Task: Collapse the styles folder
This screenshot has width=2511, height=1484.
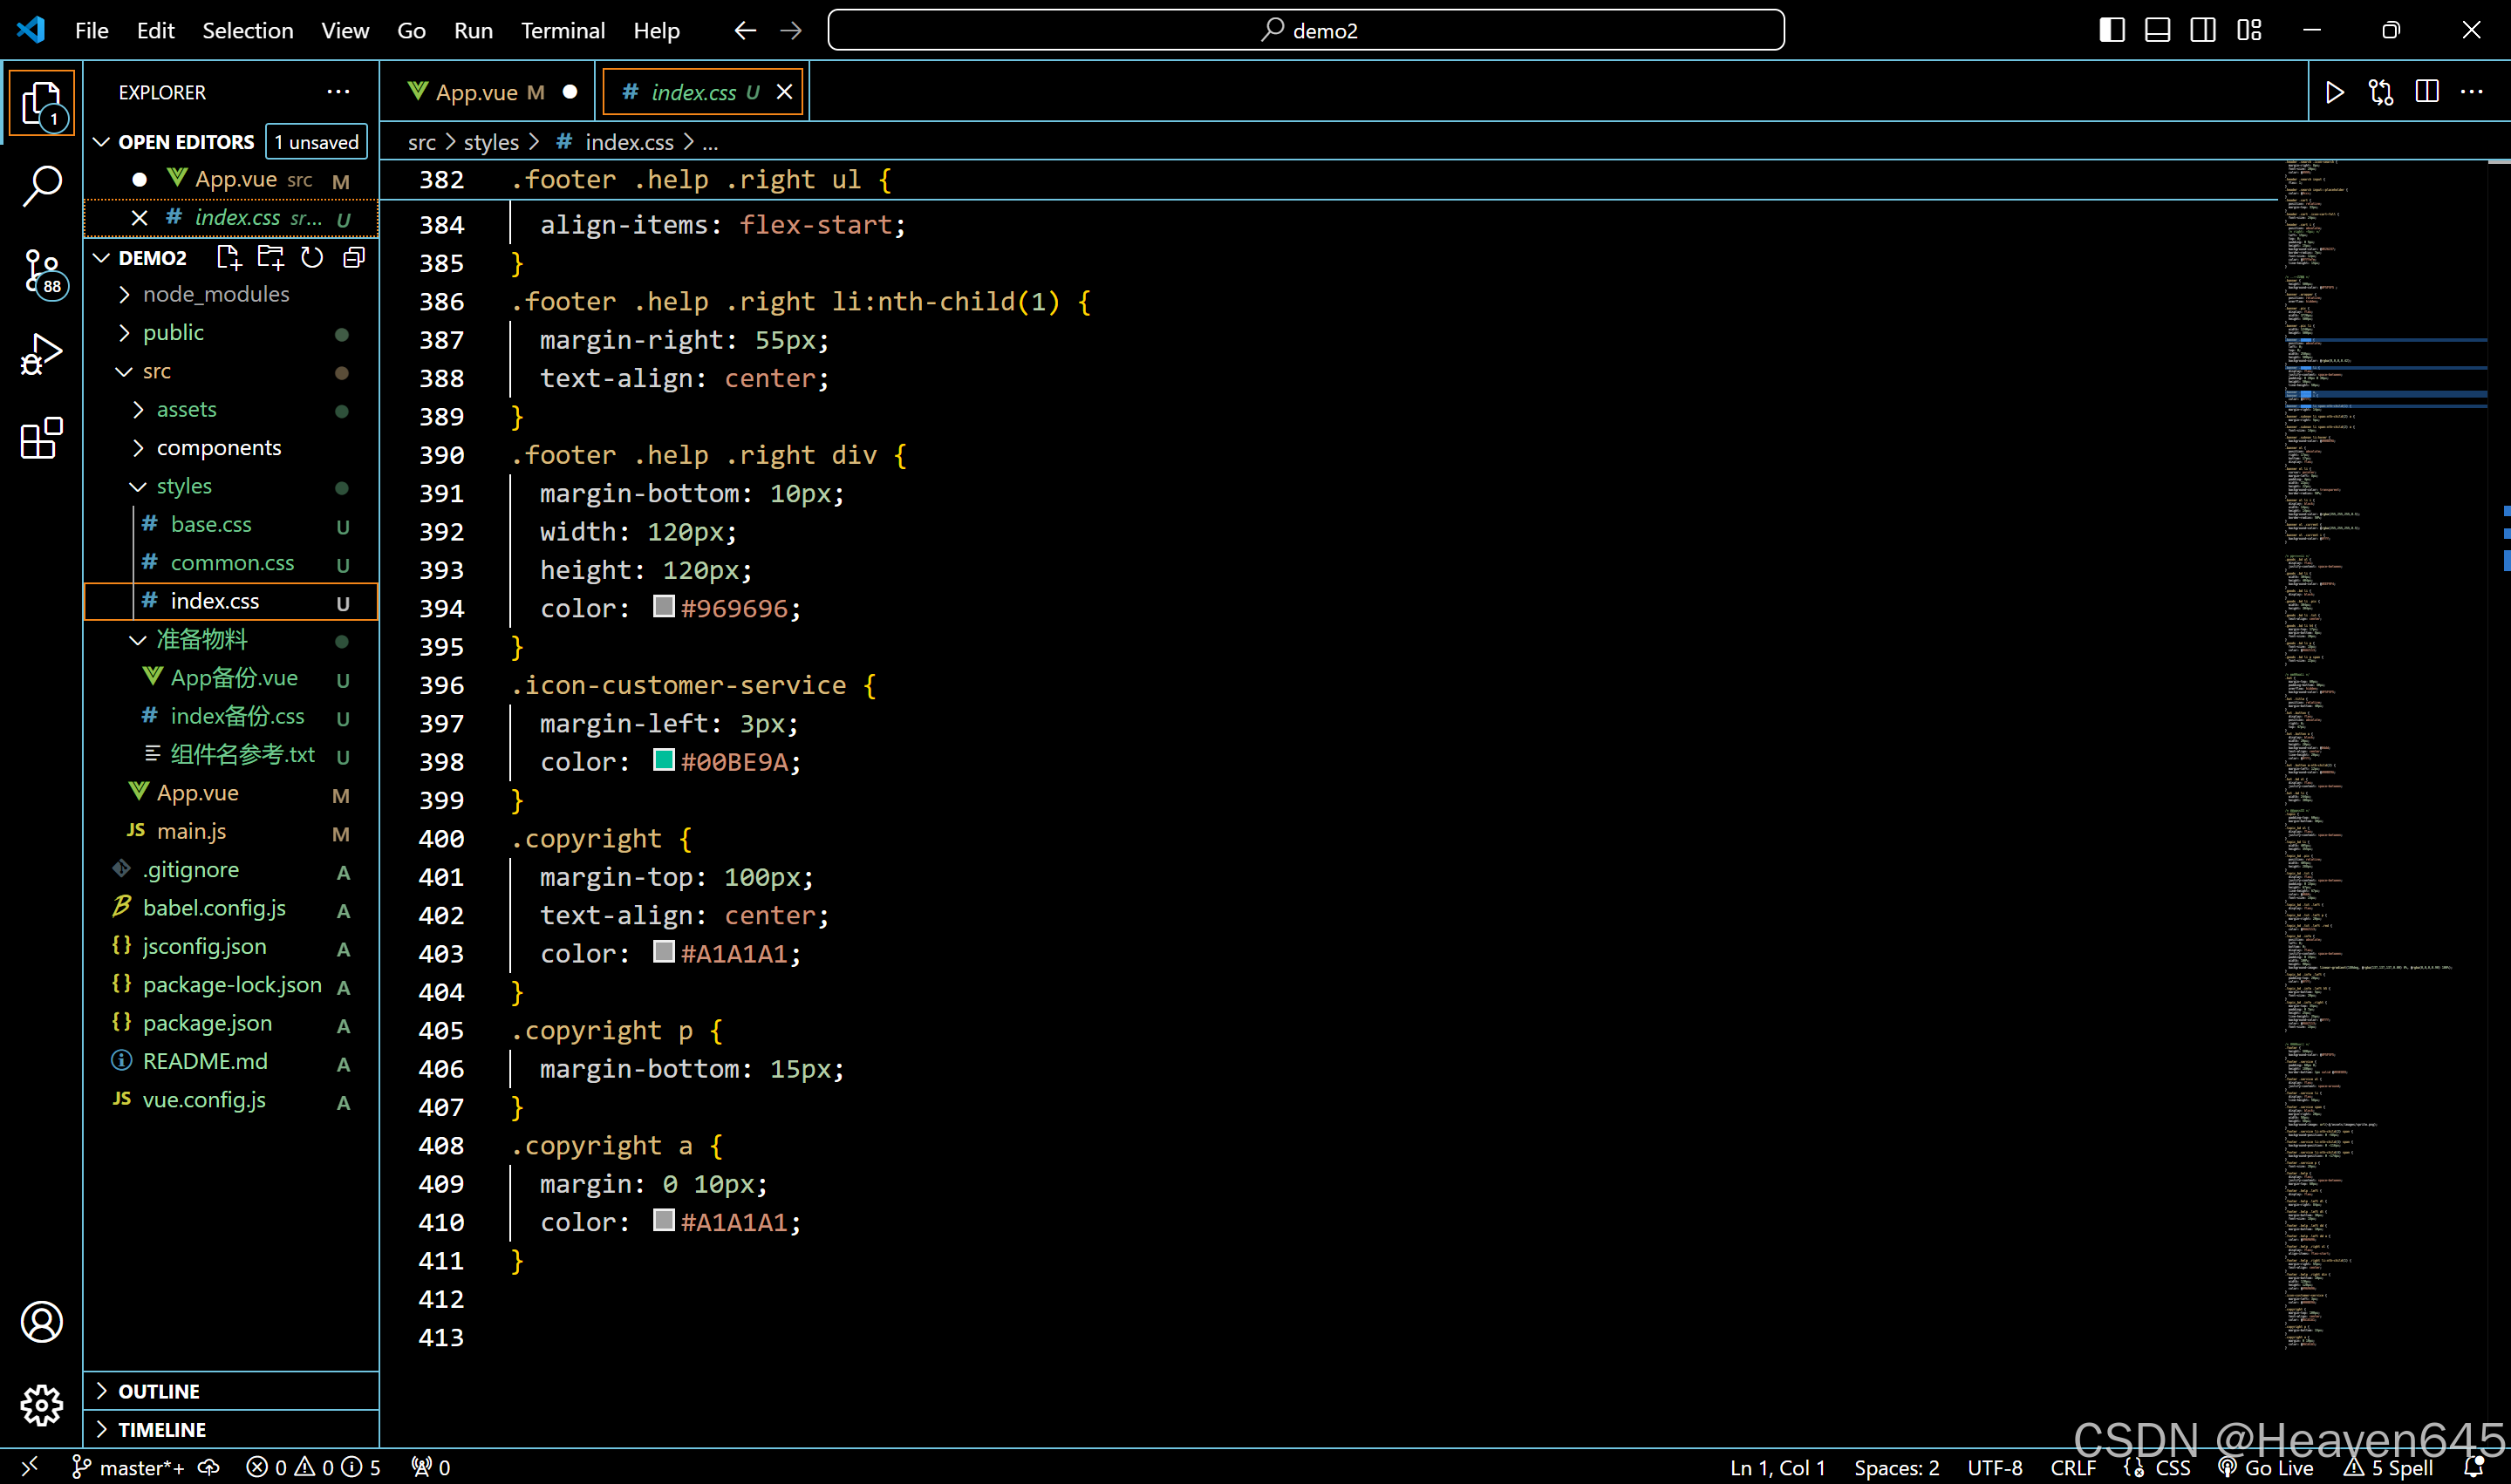Action: coord(138,486)
